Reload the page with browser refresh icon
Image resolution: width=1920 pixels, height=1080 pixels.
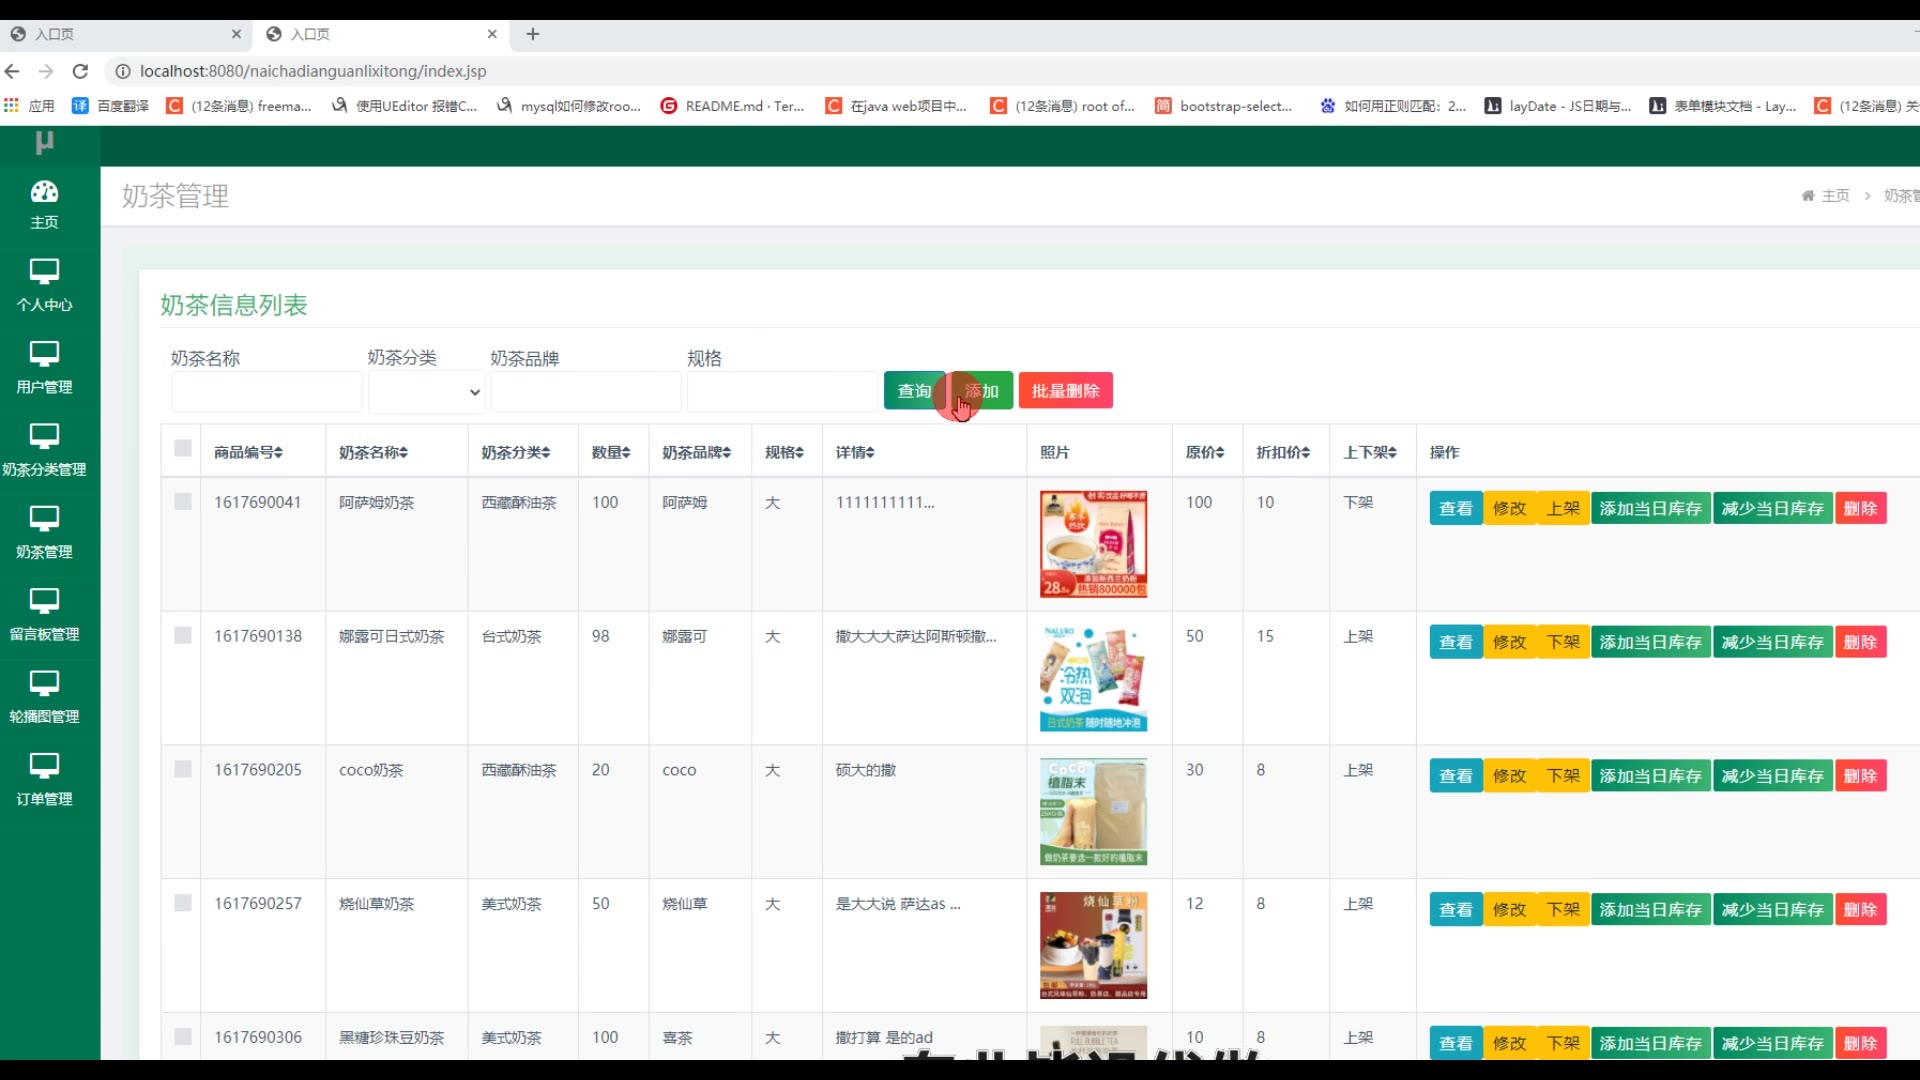81,71
